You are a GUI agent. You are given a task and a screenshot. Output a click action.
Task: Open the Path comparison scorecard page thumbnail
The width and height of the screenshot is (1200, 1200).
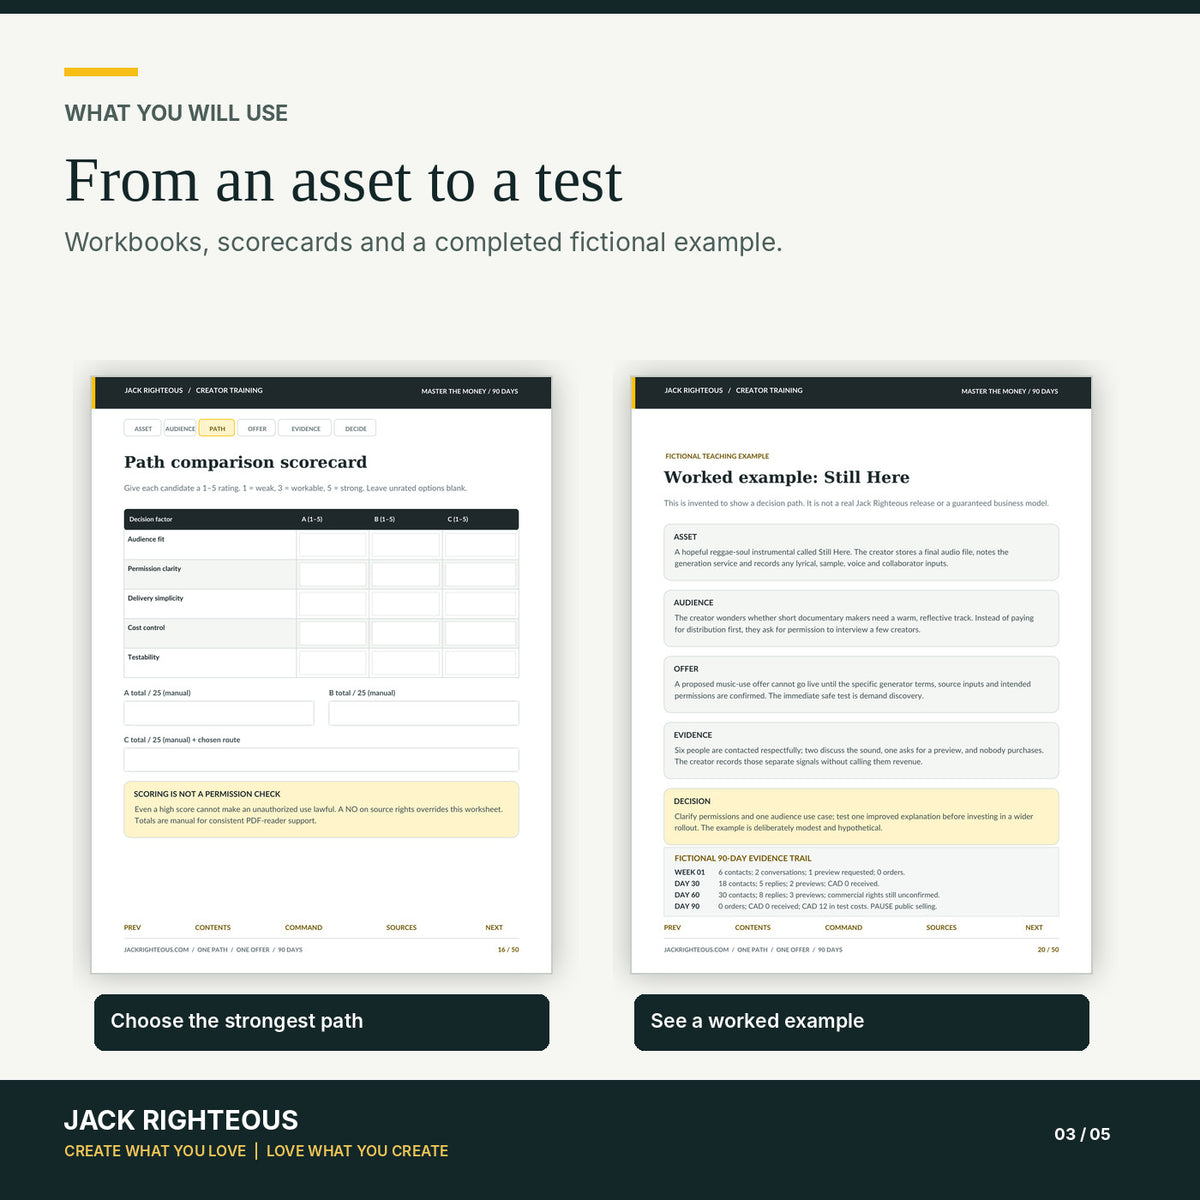pos(321,675)
